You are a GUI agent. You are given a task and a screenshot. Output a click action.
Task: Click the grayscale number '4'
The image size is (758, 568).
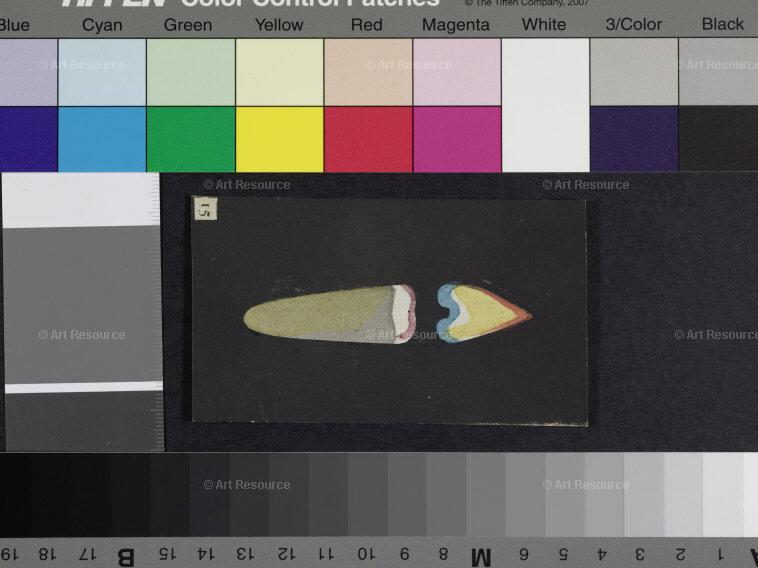pyautogui.click(x=601, y=553)
